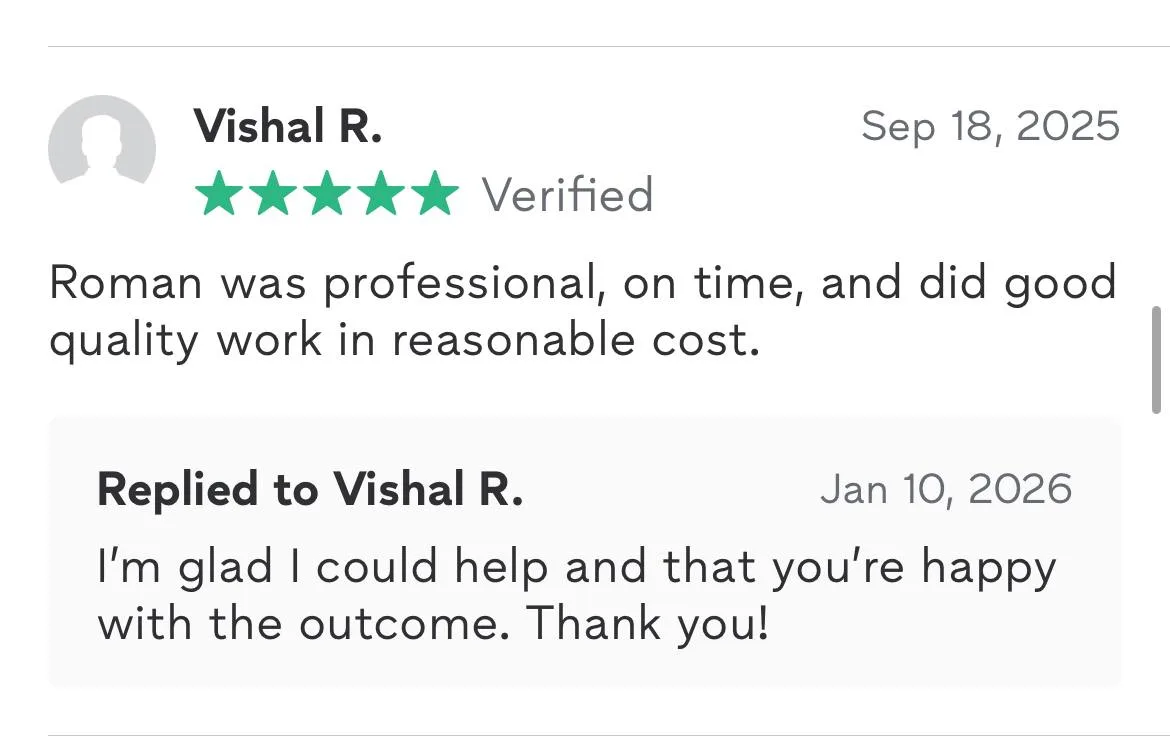This screenshot has width=1170, height=741.
Task: Click Vishal R.'s gray profile avatar
Action: tap(101, 147)
